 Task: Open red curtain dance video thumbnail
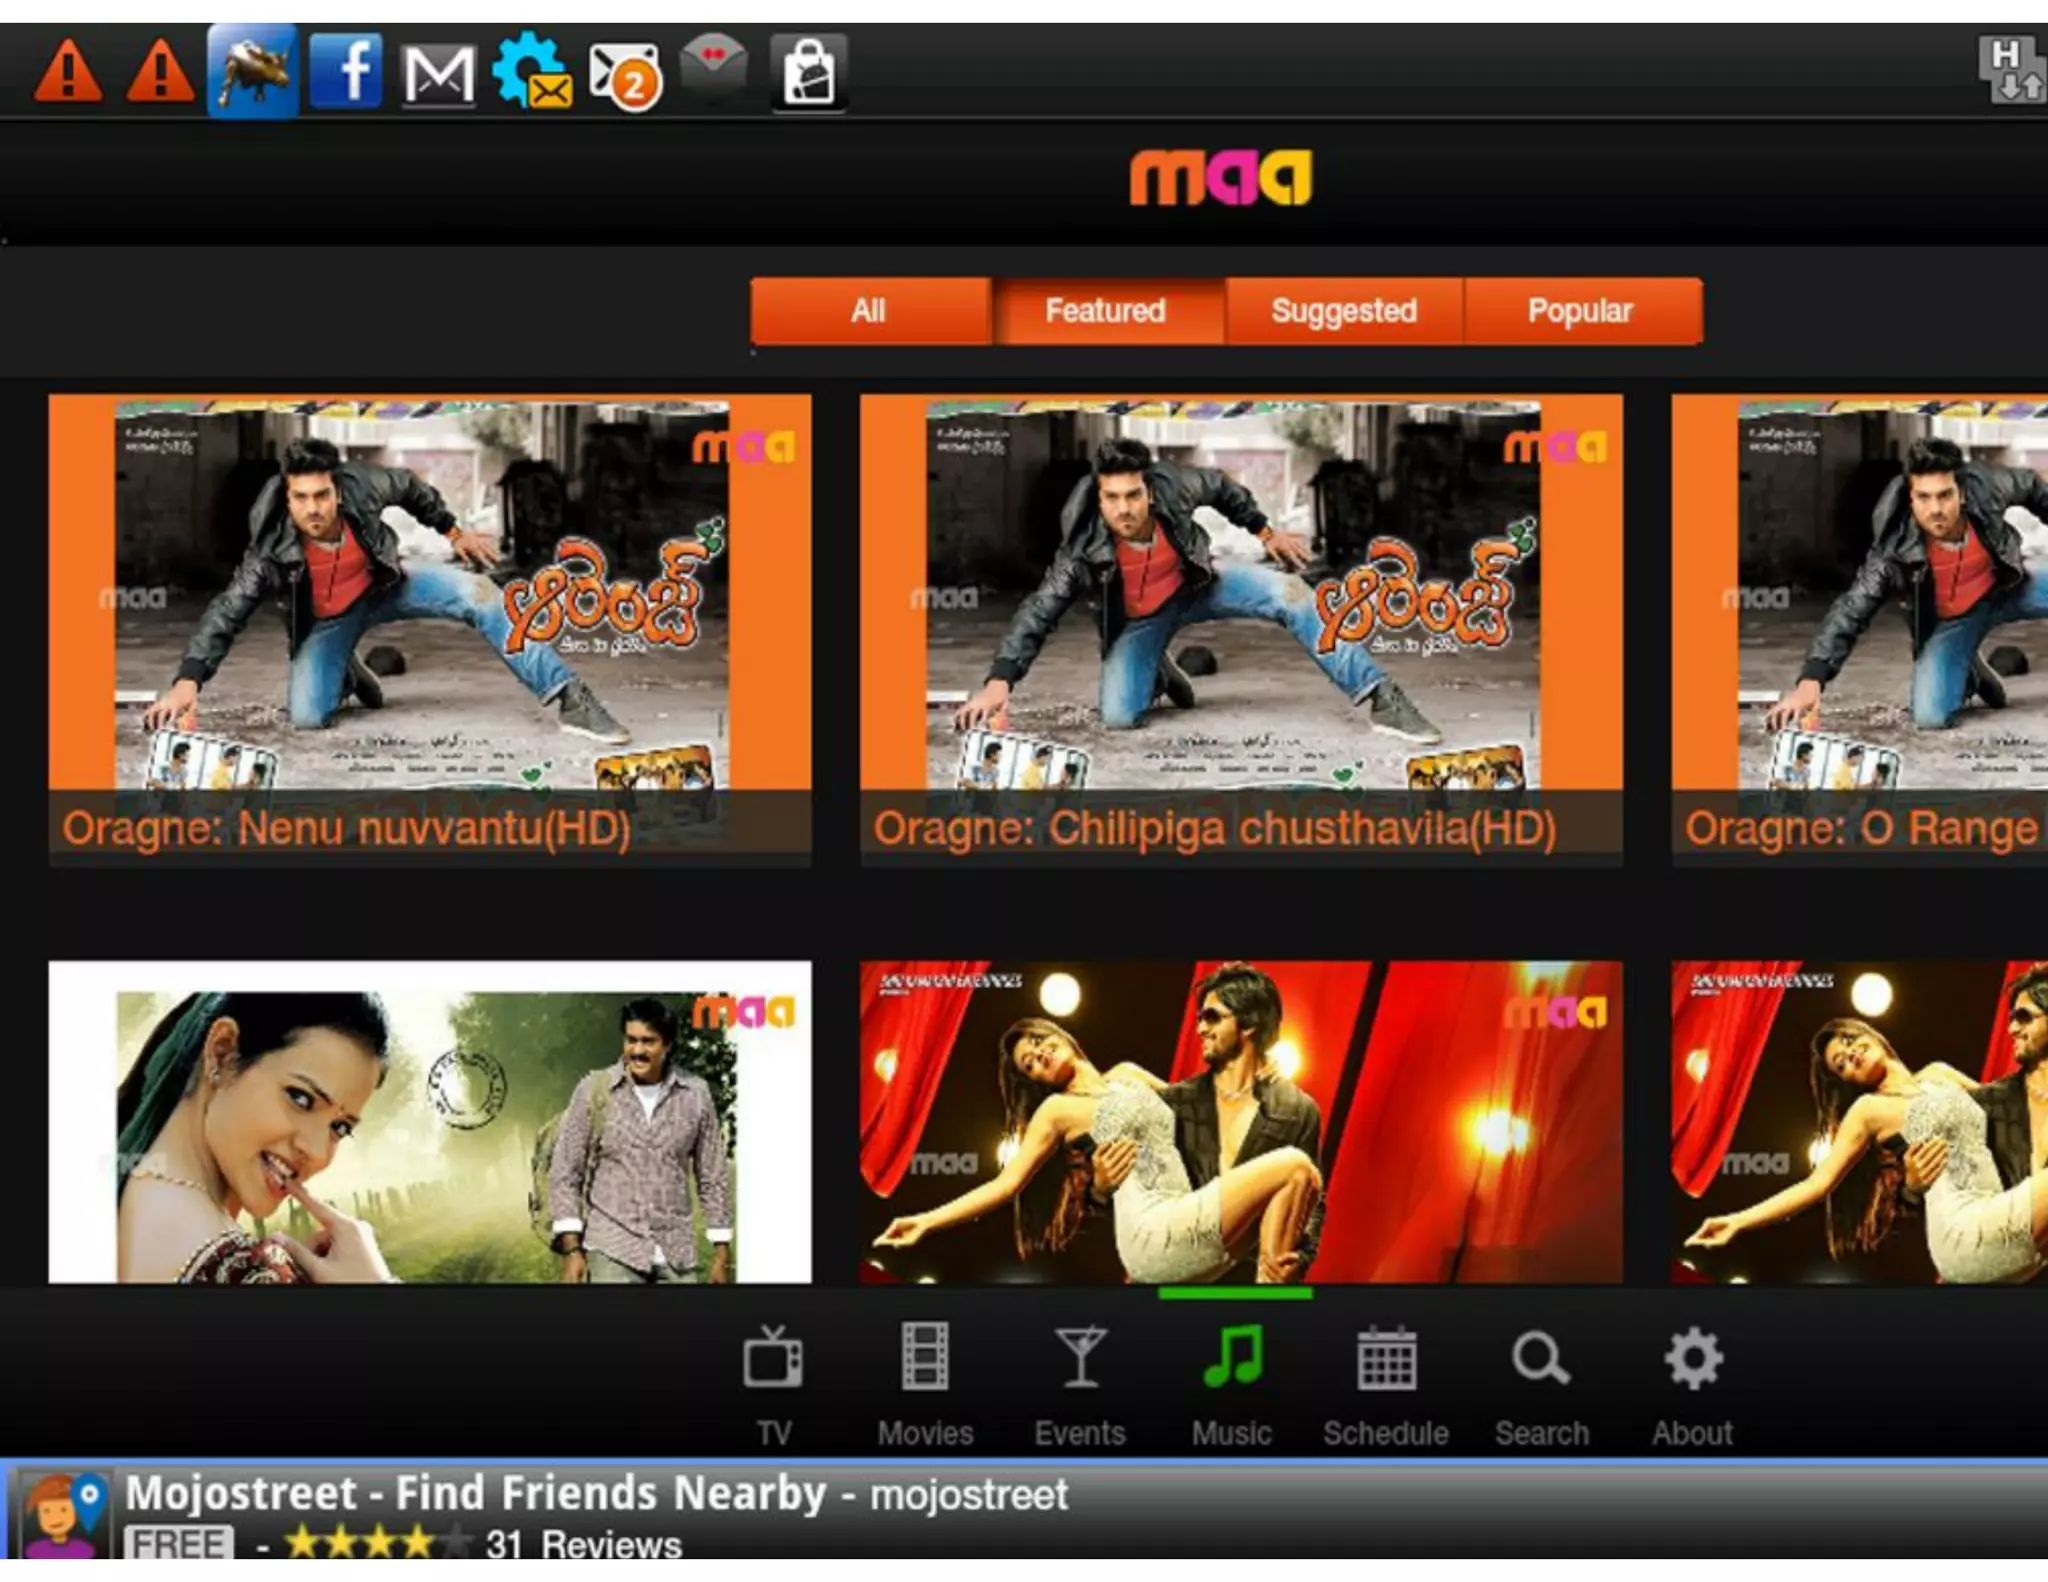tap(1240, 1122)
